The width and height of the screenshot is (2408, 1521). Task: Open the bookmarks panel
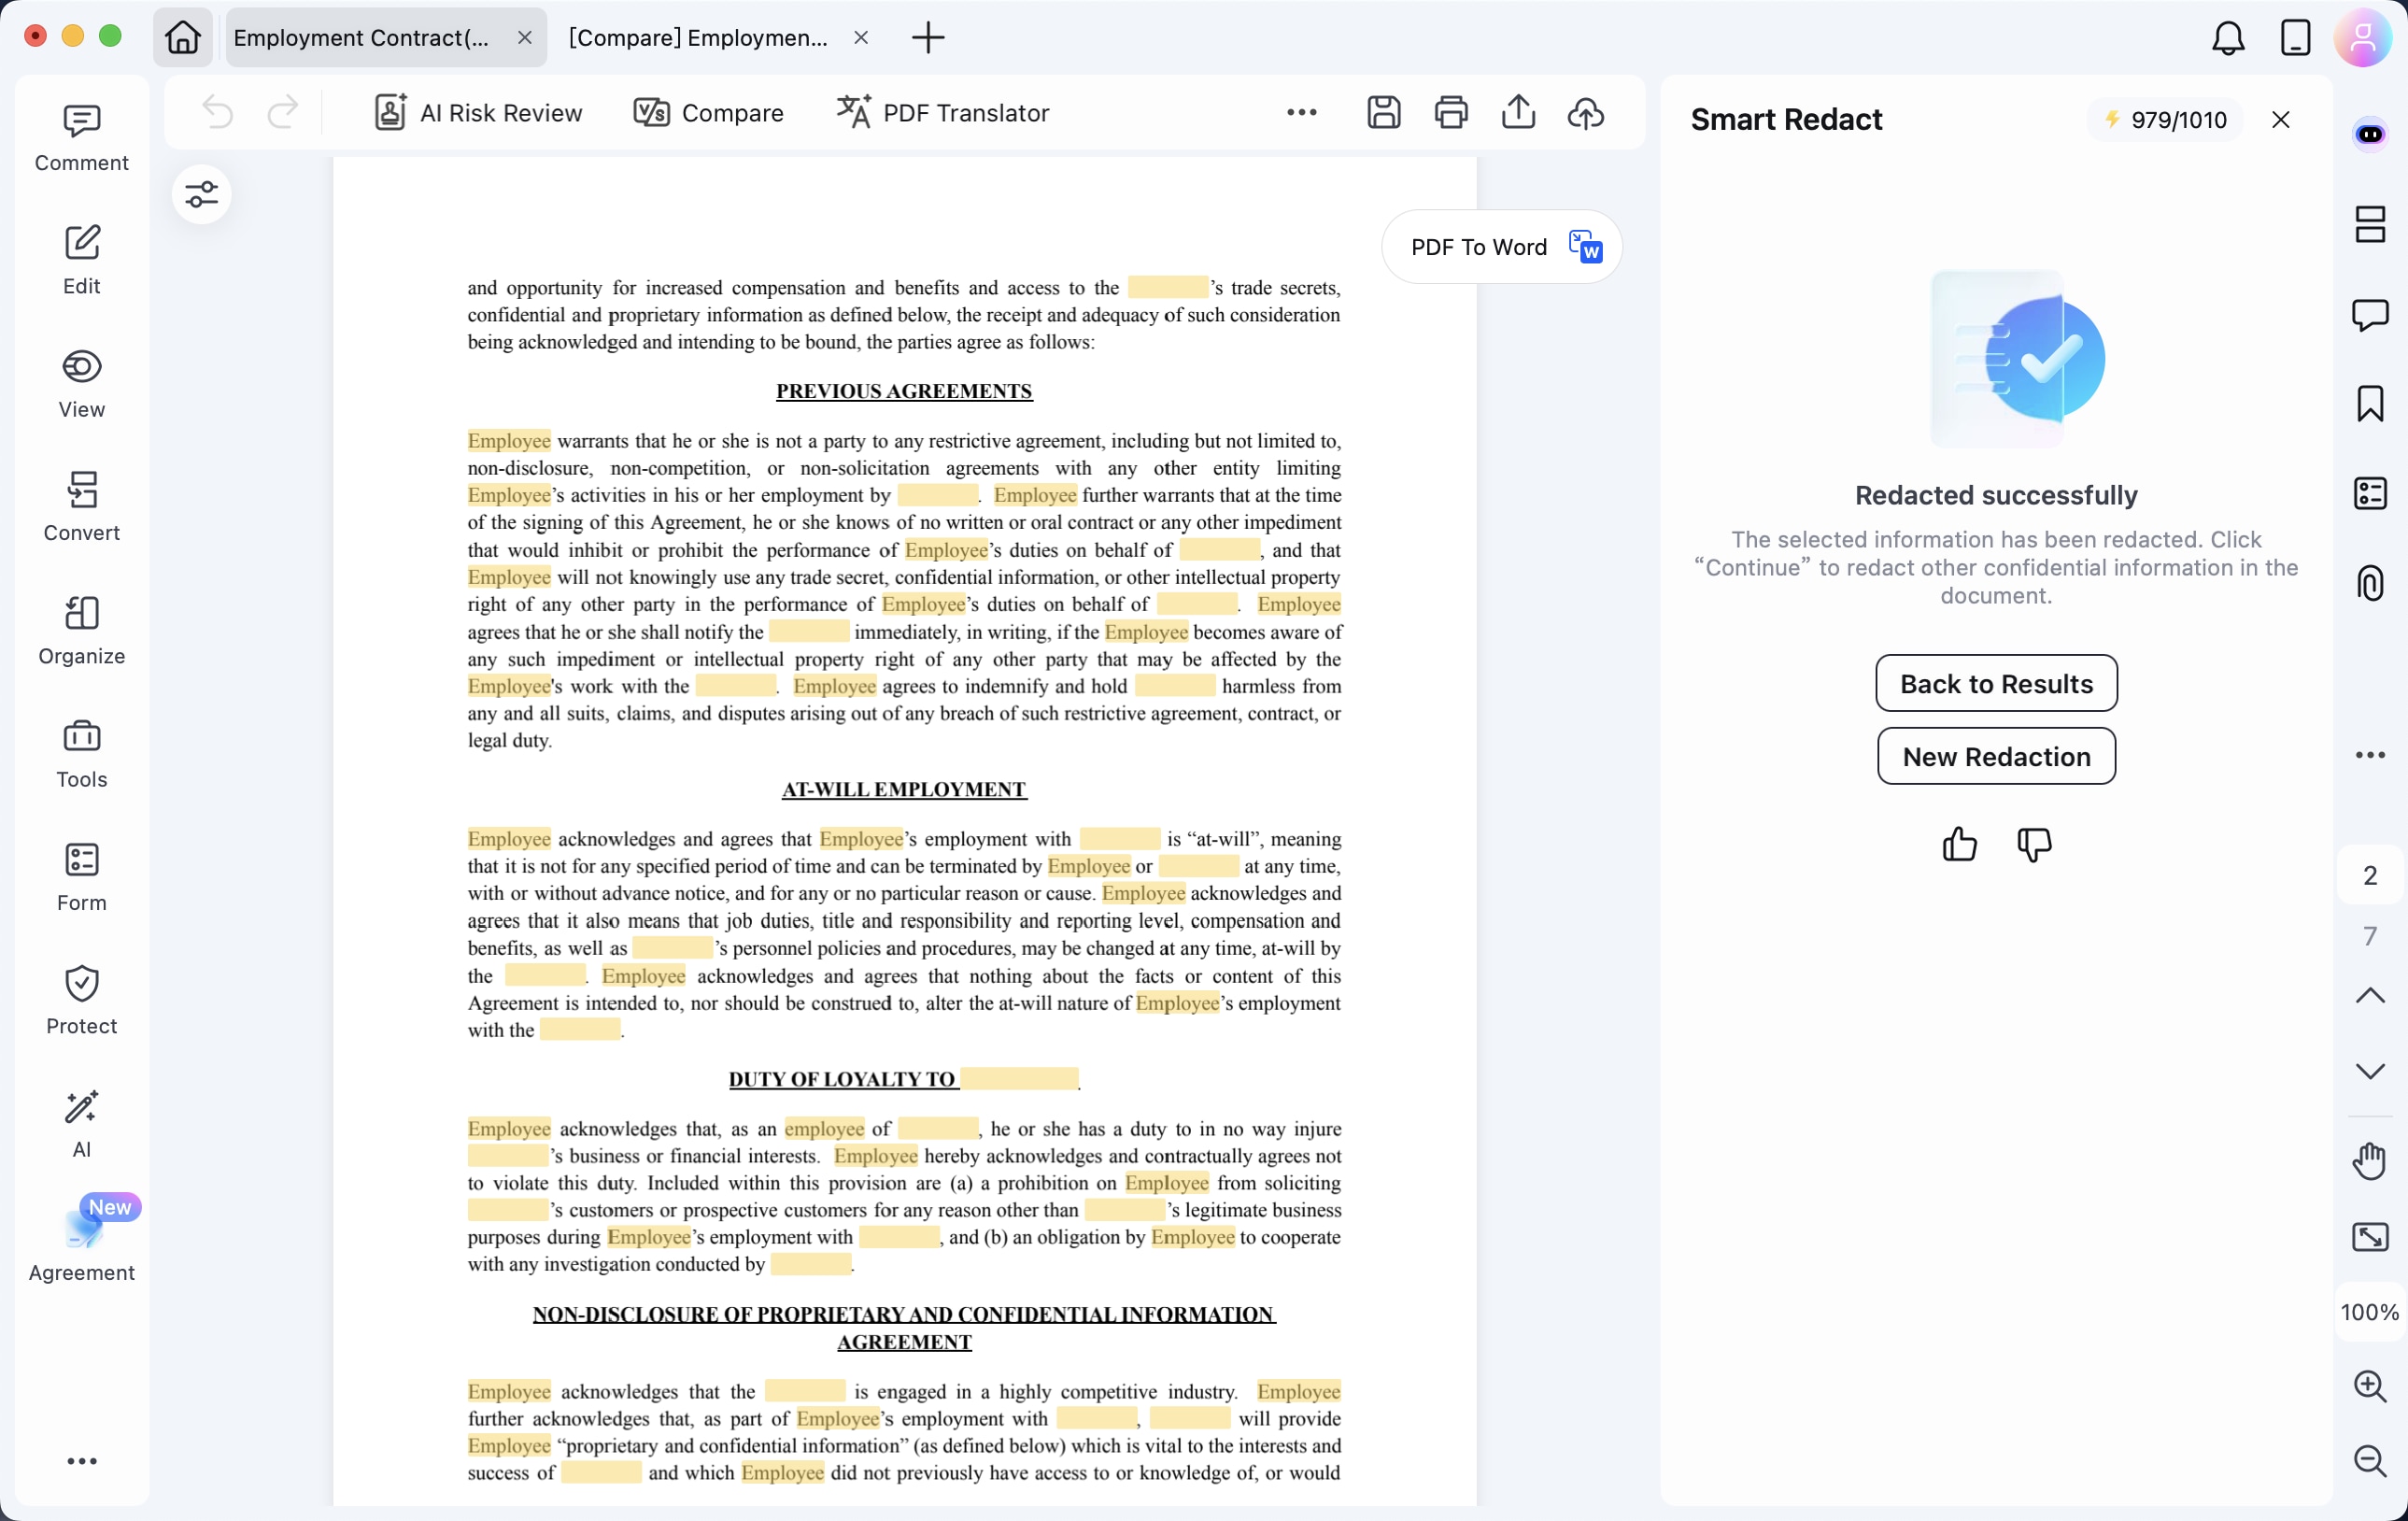2370,404
